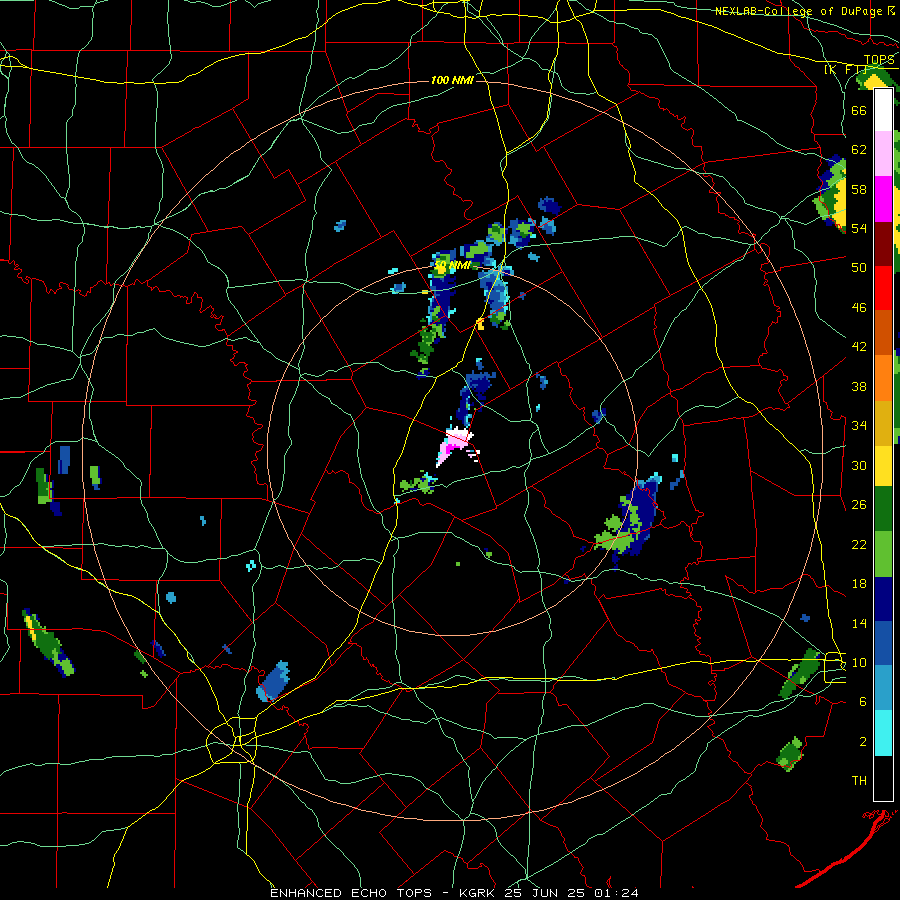Click the '66' legend value
900x900 pixels.
coord(859,110)
